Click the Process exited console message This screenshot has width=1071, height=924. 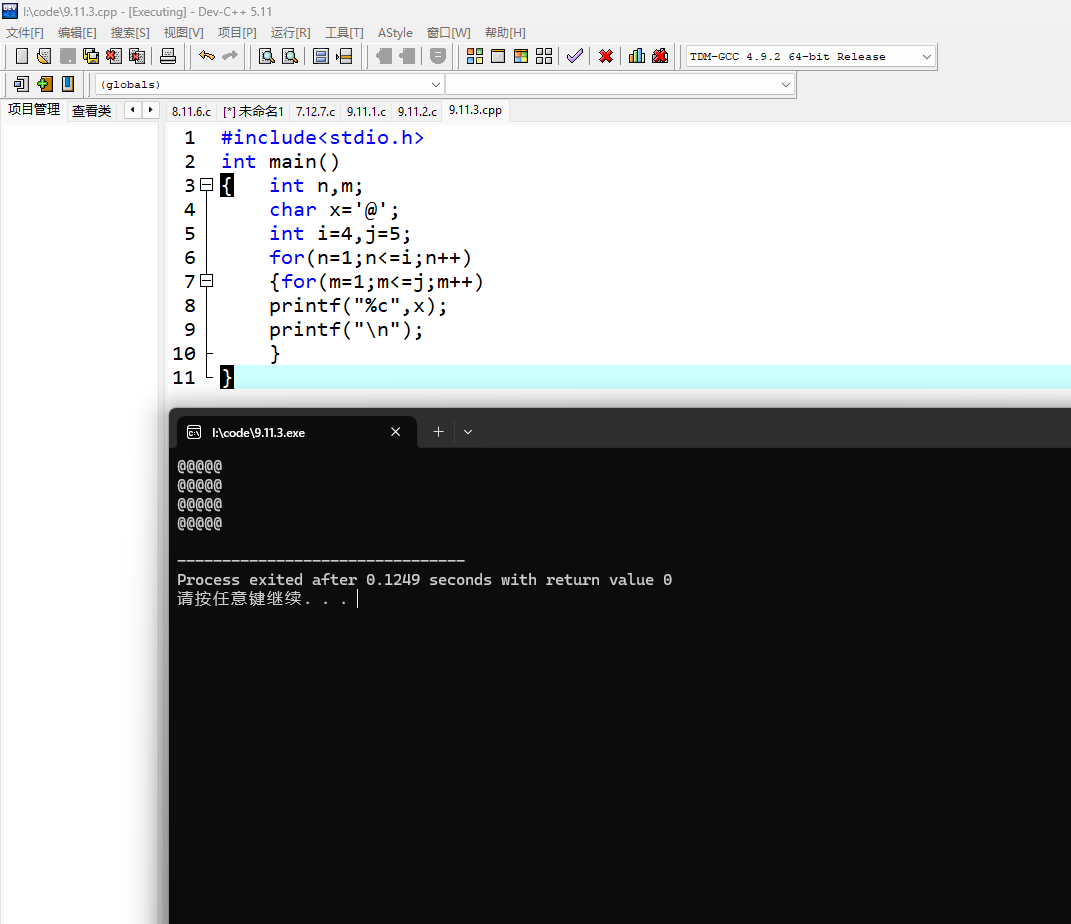424,580
